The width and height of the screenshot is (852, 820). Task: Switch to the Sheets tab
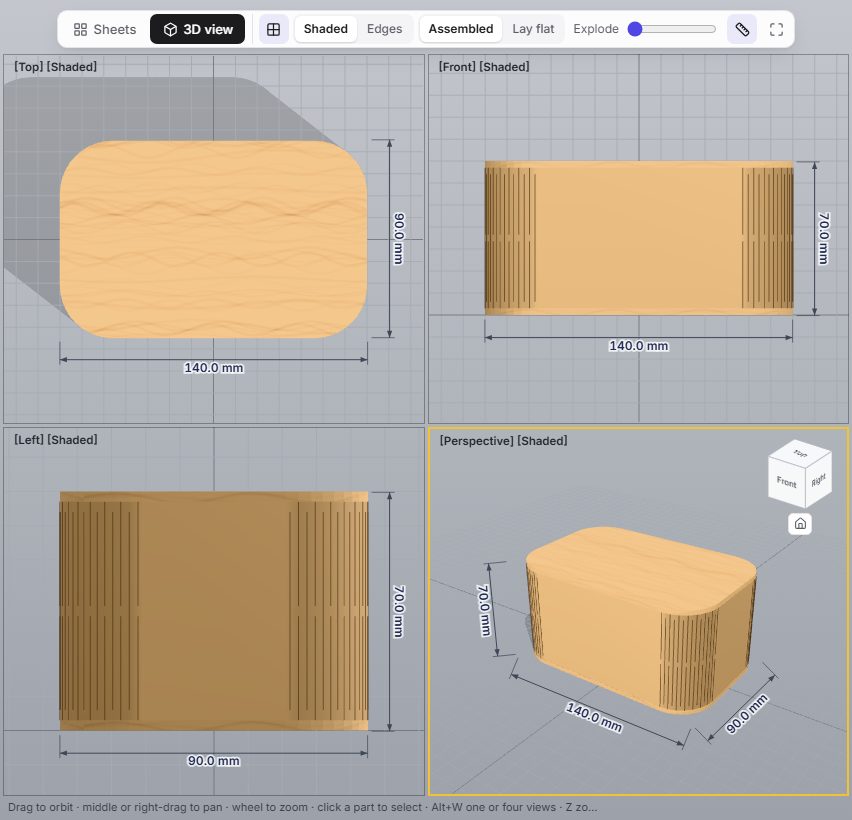pos(105,29)
